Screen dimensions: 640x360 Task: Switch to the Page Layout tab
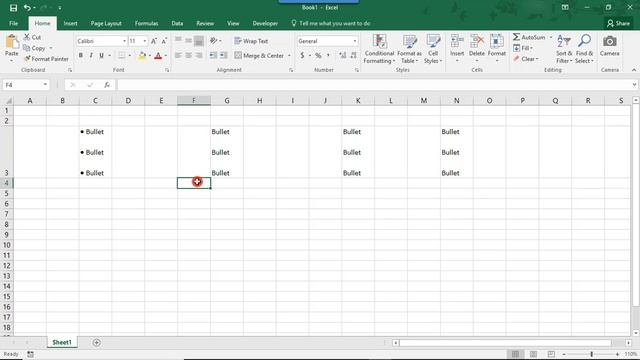point(106,23)
